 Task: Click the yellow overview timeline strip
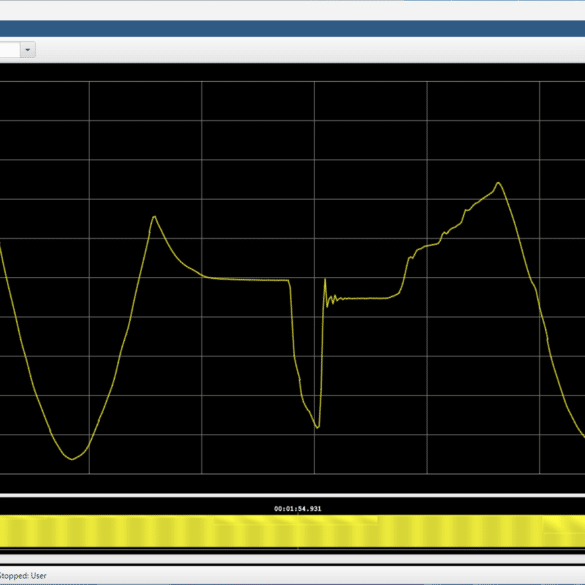point(292,531)
